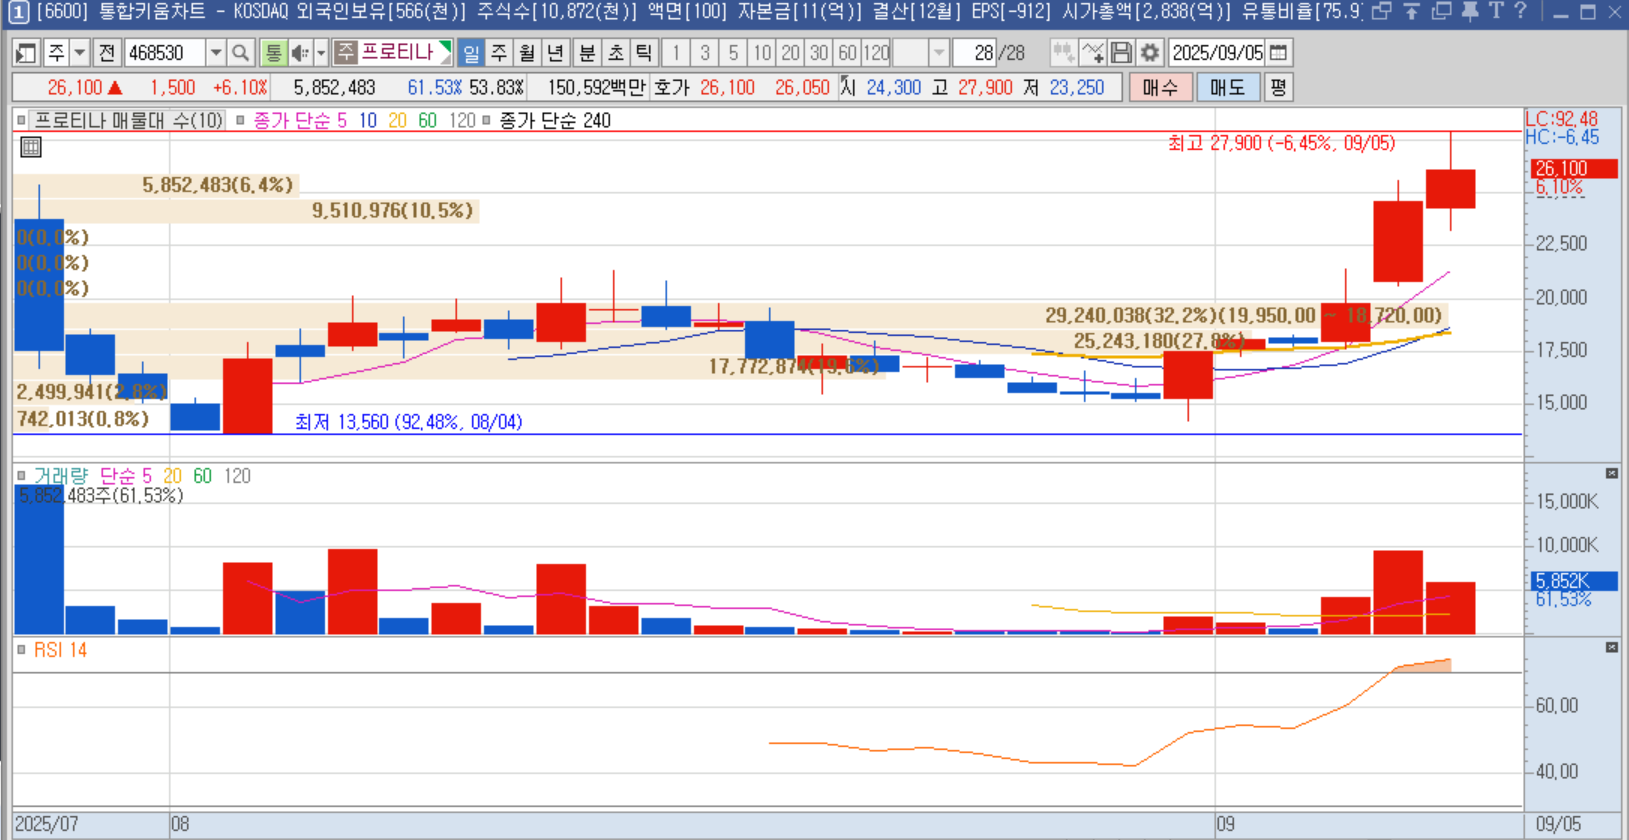Click the 프로티나 stock name box
Viewport: 1629px width, 840px height.
tap(393, 52)
